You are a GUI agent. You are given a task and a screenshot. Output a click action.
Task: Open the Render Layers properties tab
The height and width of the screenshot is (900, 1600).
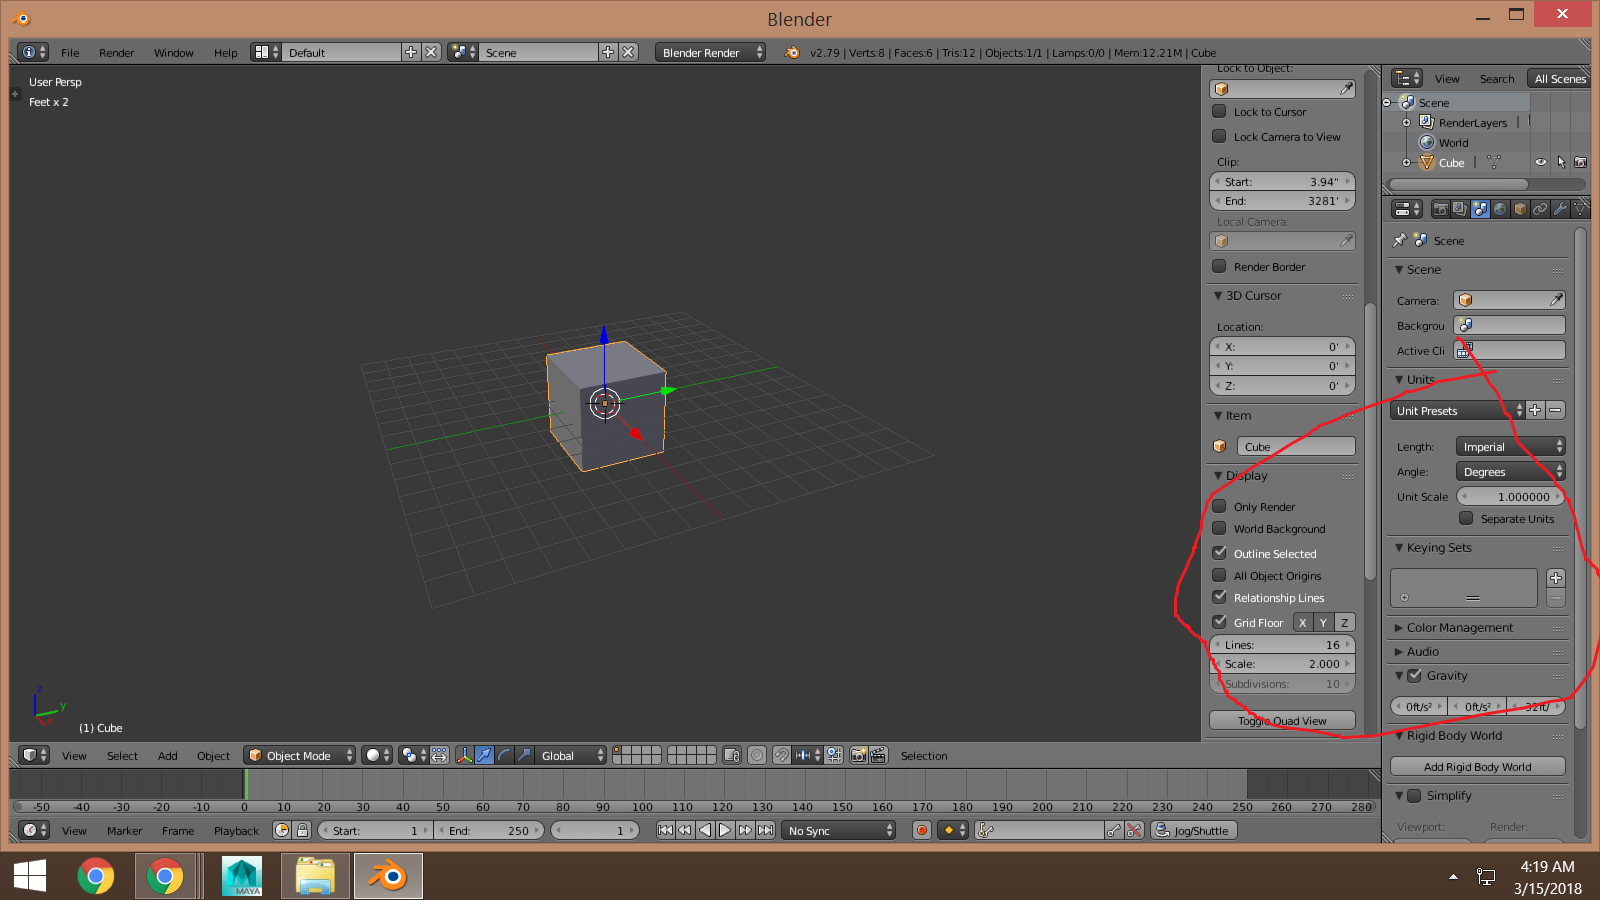[1460, 209]
